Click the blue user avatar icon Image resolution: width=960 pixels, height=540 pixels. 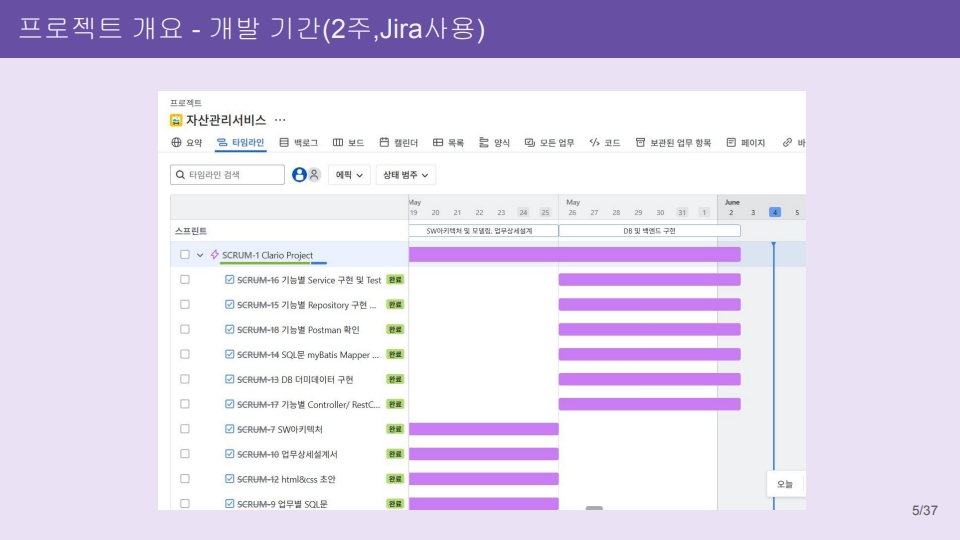(x=299, y=175)
